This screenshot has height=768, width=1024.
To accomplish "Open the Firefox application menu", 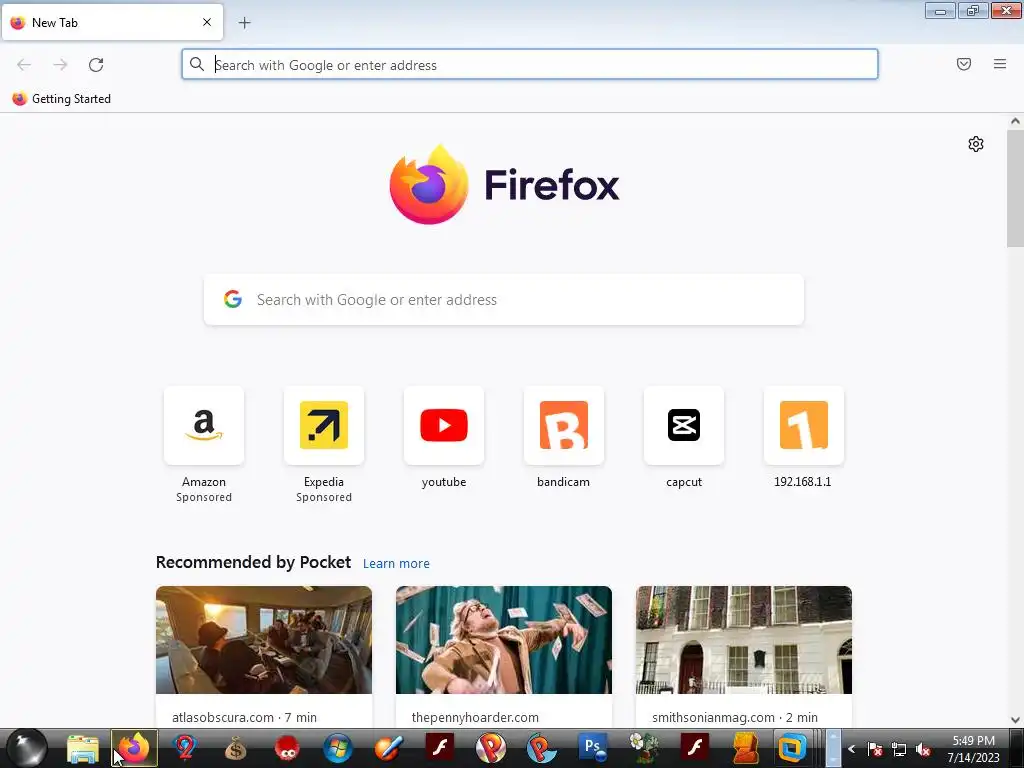I will tap(1000, 64).
